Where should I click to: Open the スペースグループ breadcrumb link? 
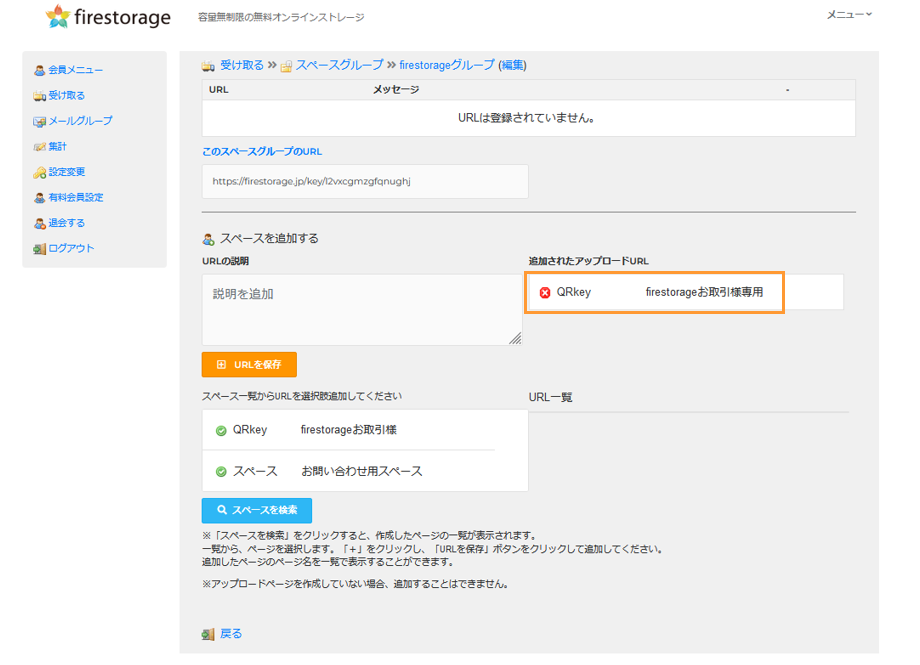point(339,65)
